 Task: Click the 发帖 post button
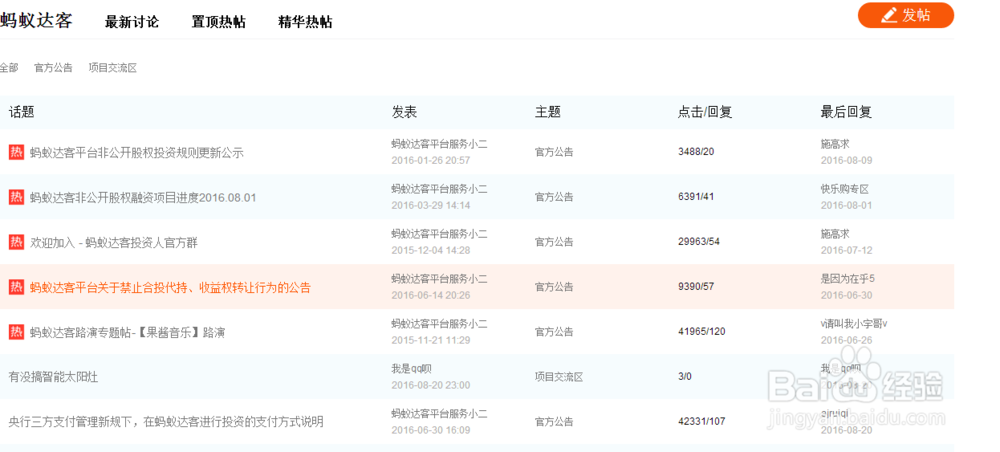coord(906,15)
